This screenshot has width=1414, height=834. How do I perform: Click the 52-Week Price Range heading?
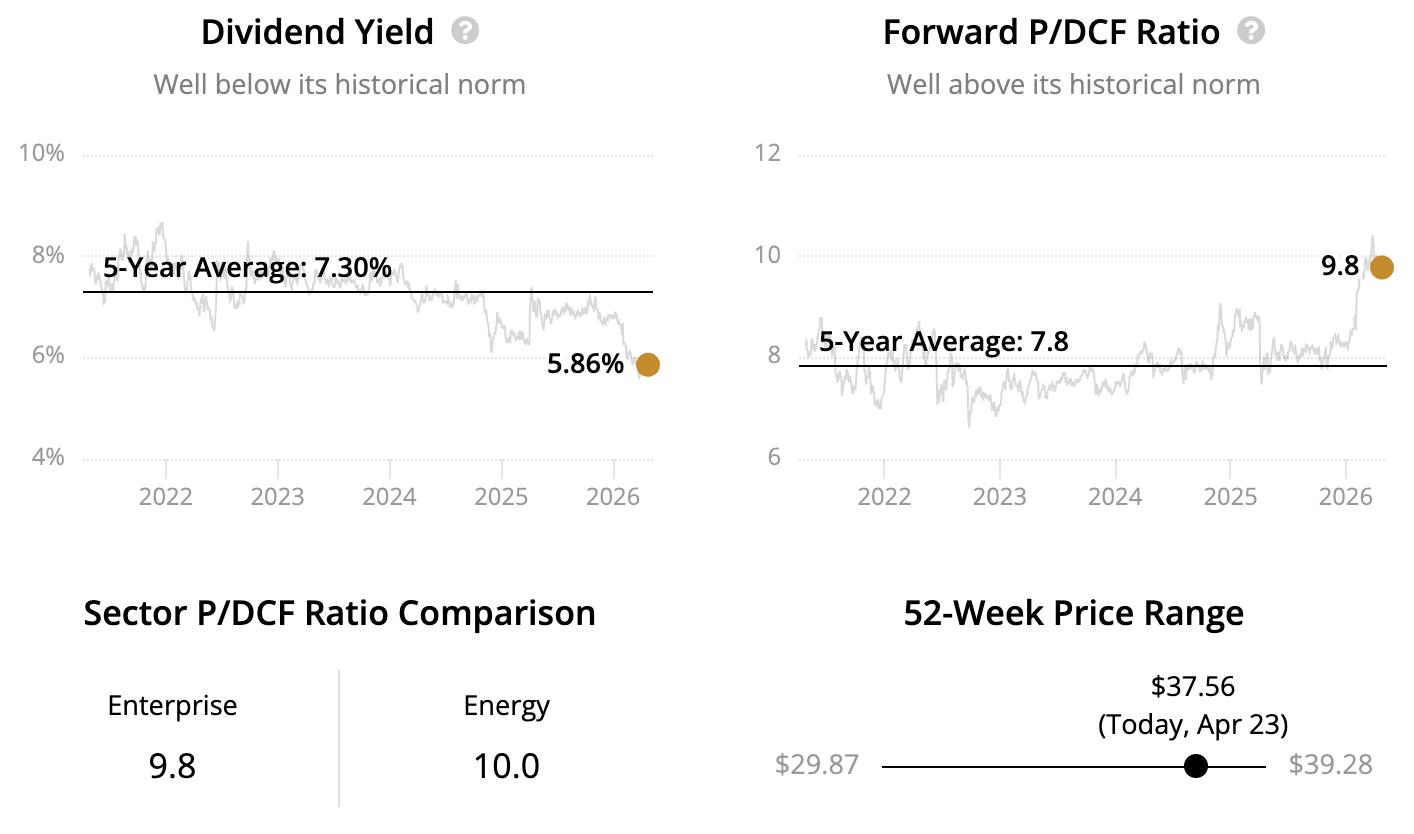pos(1073,612)
